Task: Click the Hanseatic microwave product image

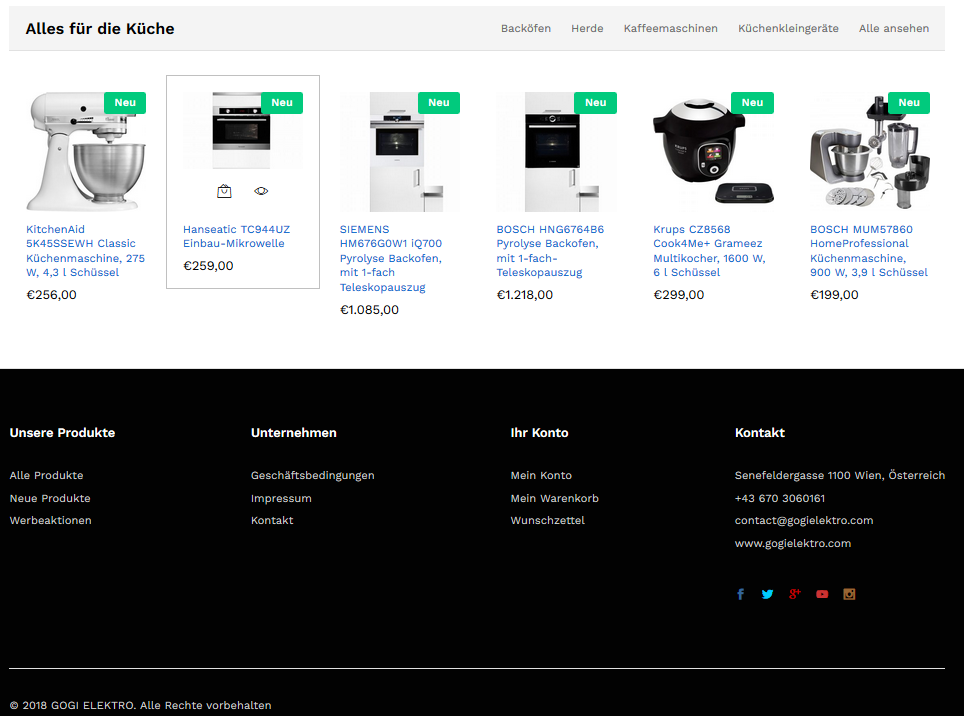Action: coord(243,130)
